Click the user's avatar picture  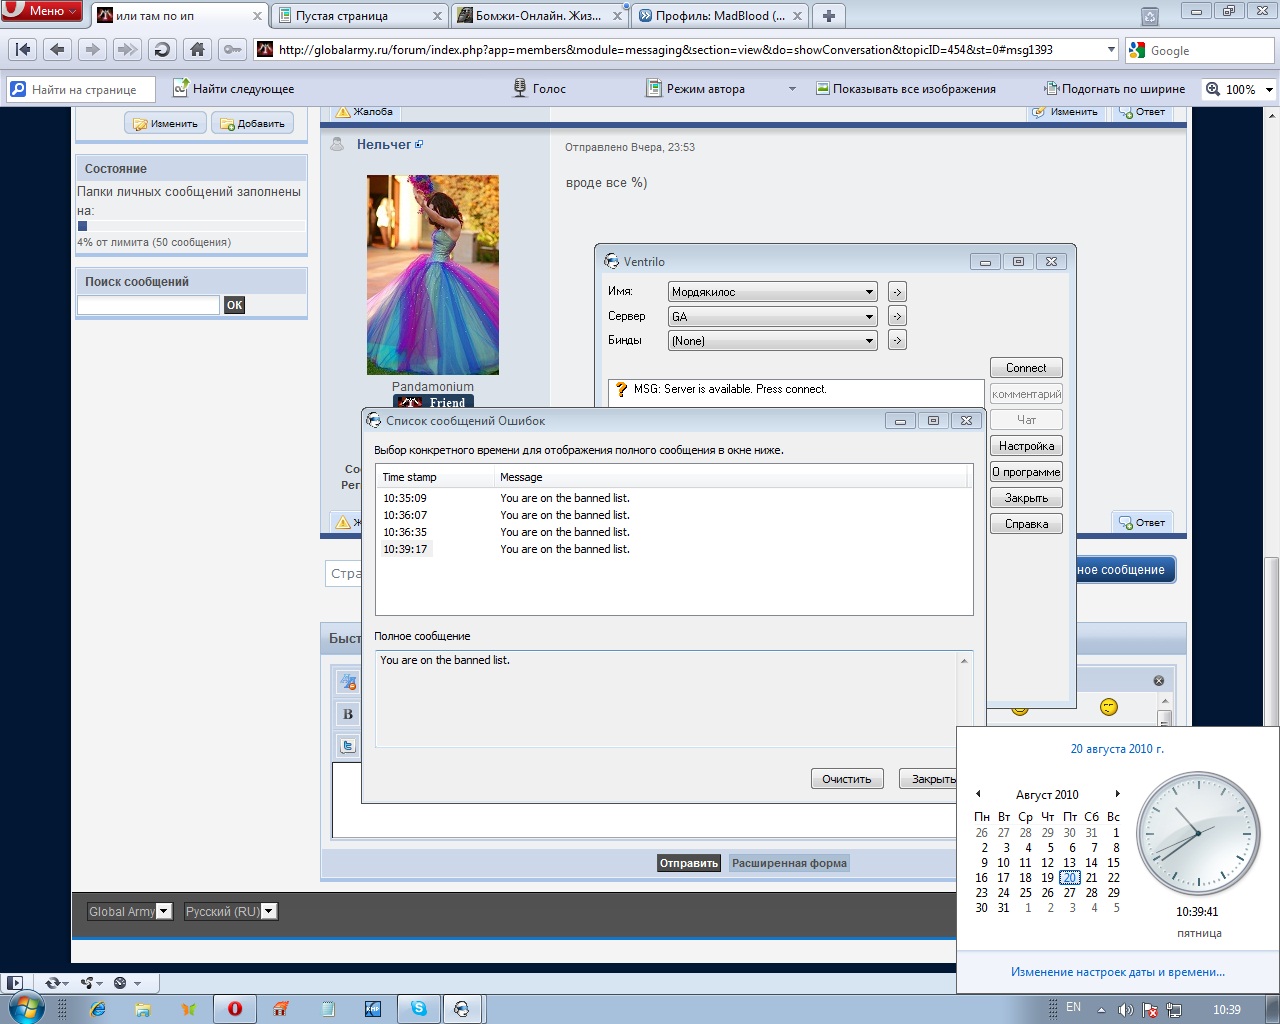coord(433,275)
